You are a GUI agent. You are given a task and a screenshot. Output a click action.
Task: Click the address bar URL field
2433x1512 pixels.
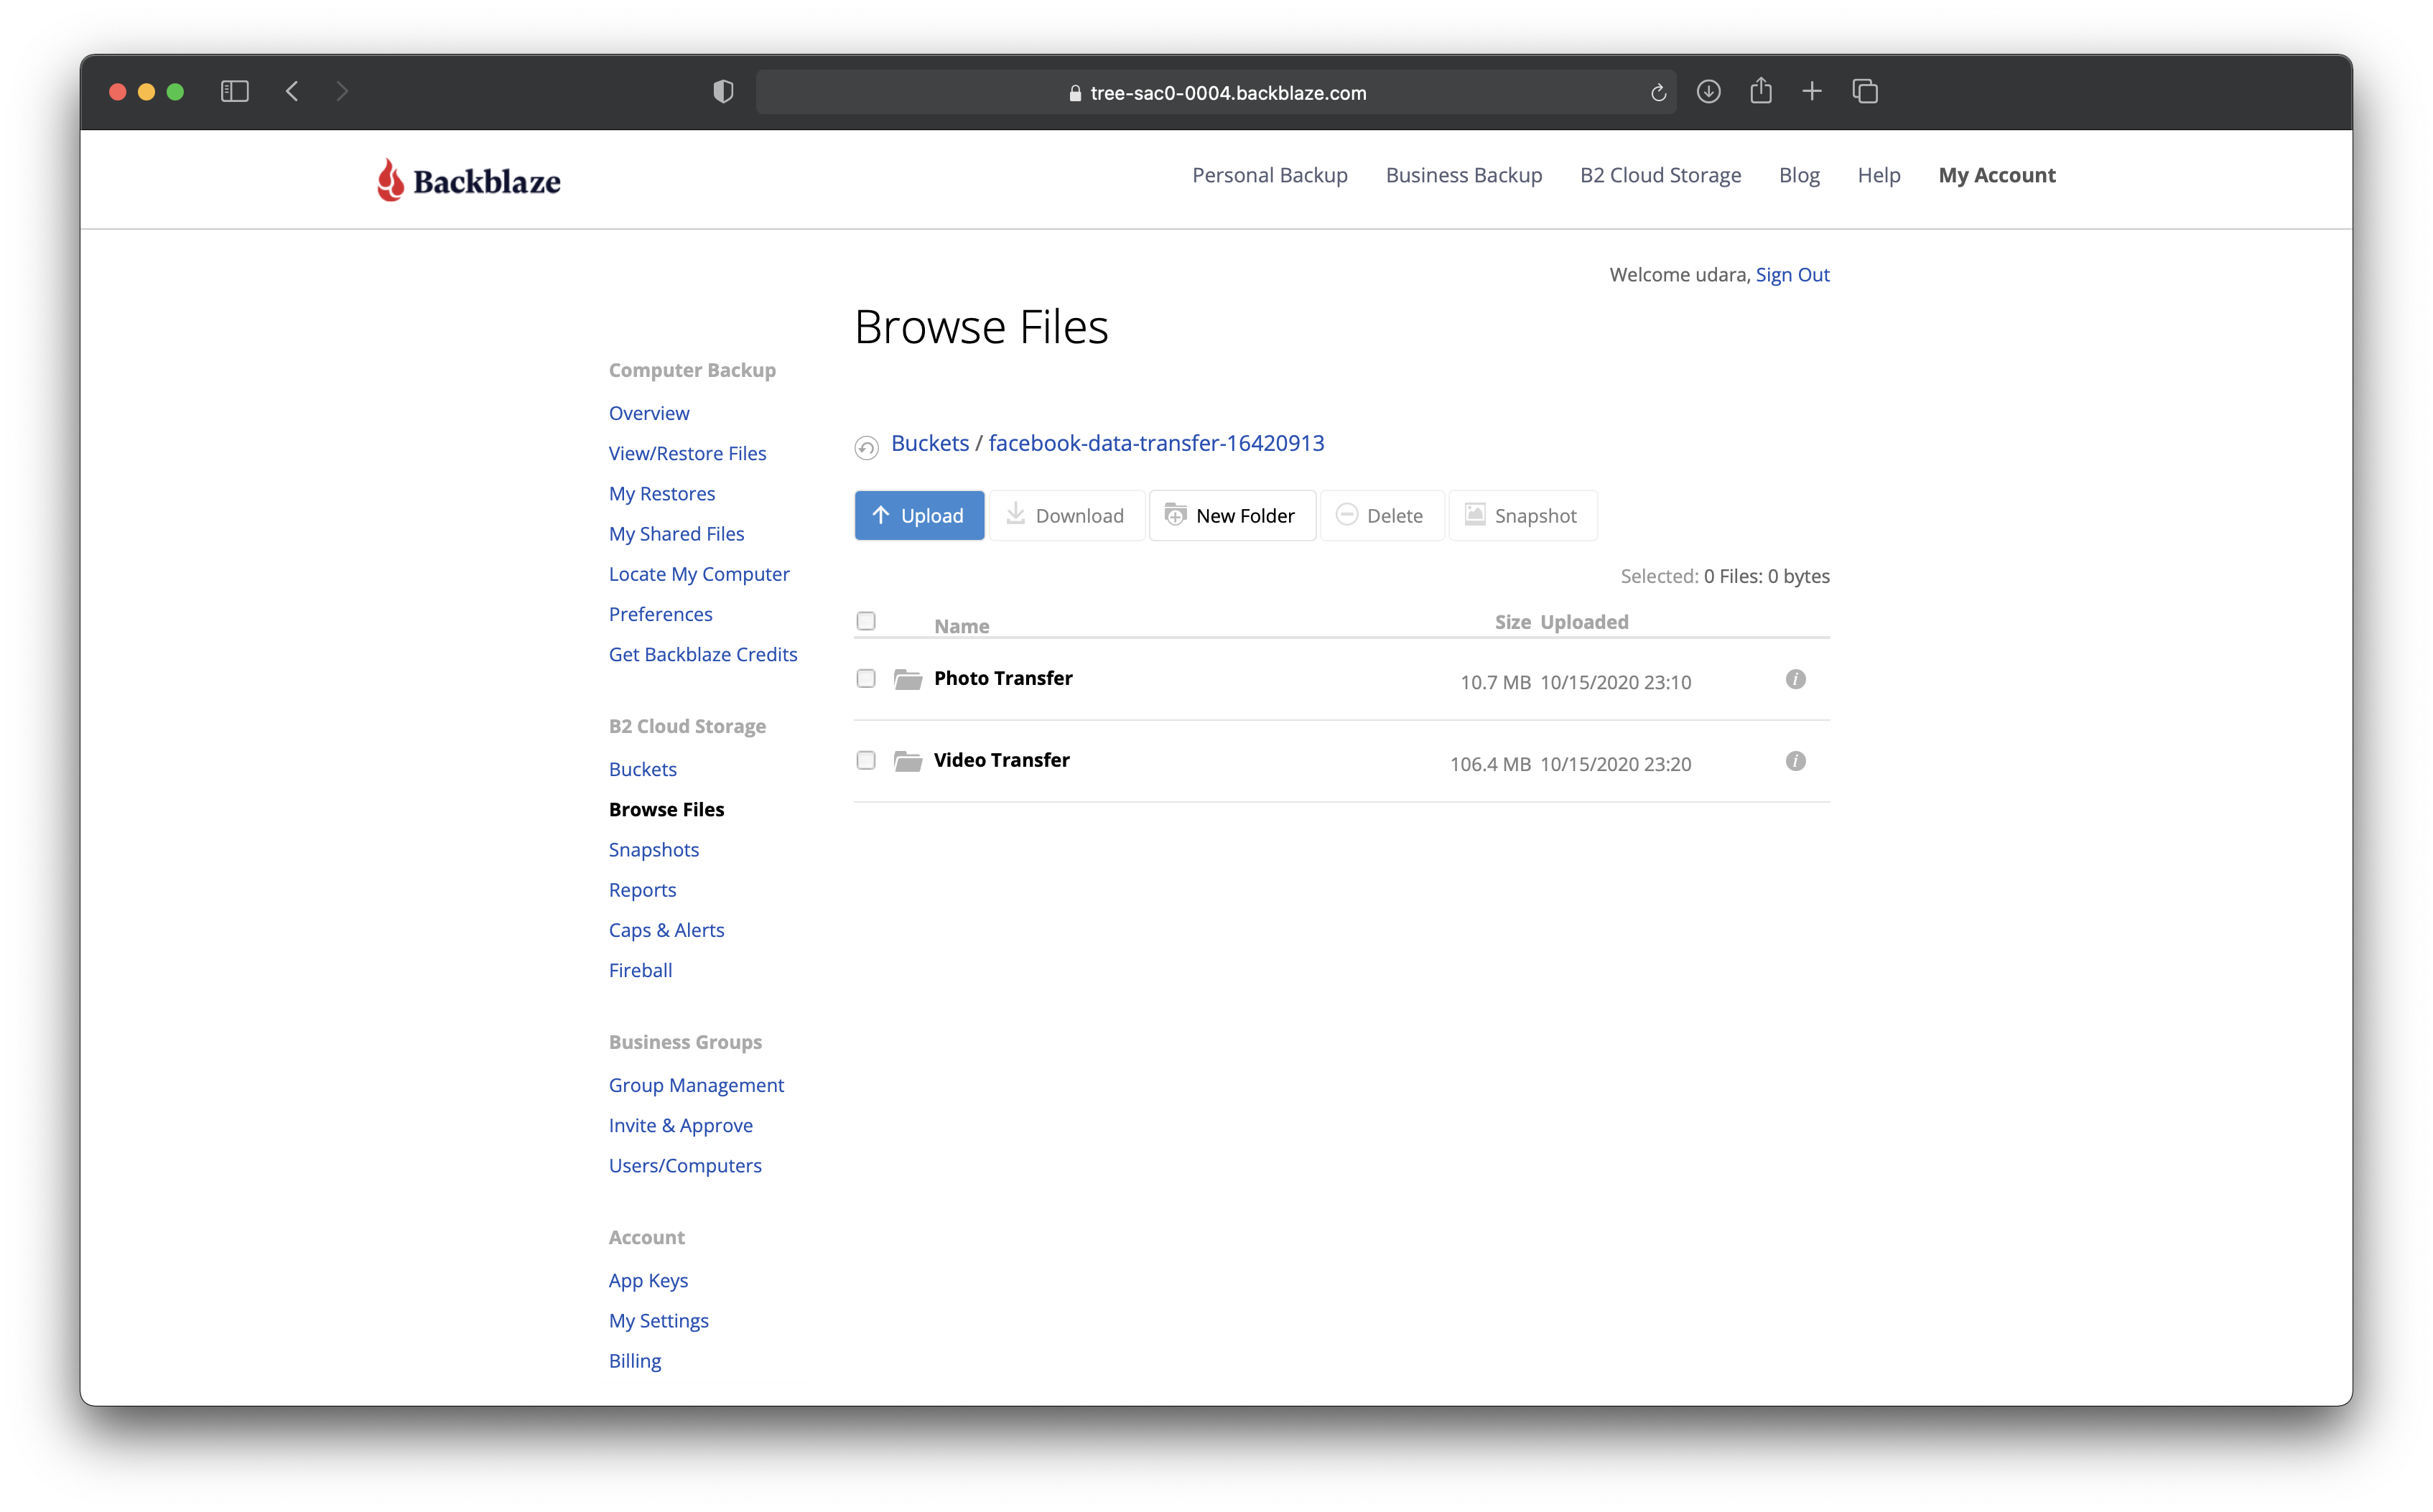[1216, 92]
